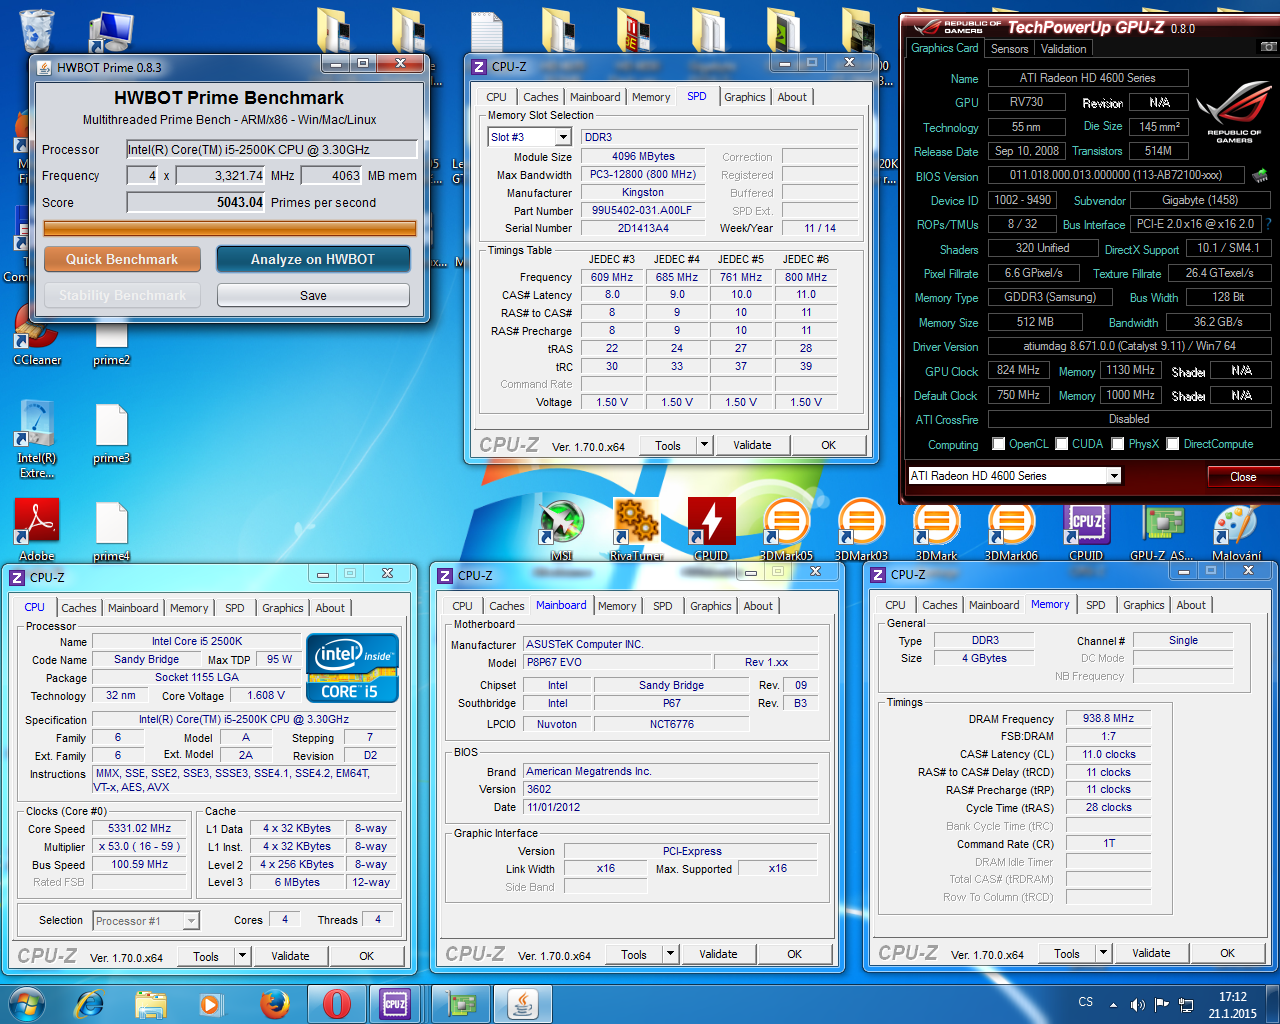This screenshot has width=1280, height=1024.
Task: Click the CS language indicator in the tray
Action: 1086,1001
